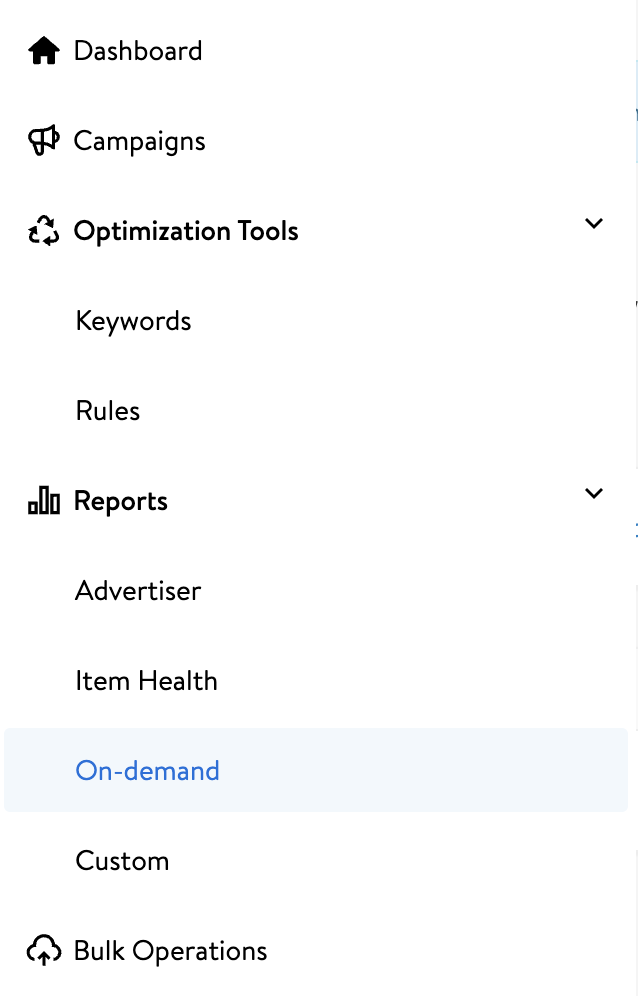The image size is (638, 996).
Task: Click the Bulk Operations cloud upload icon
Action: click(x=44, y=950)
